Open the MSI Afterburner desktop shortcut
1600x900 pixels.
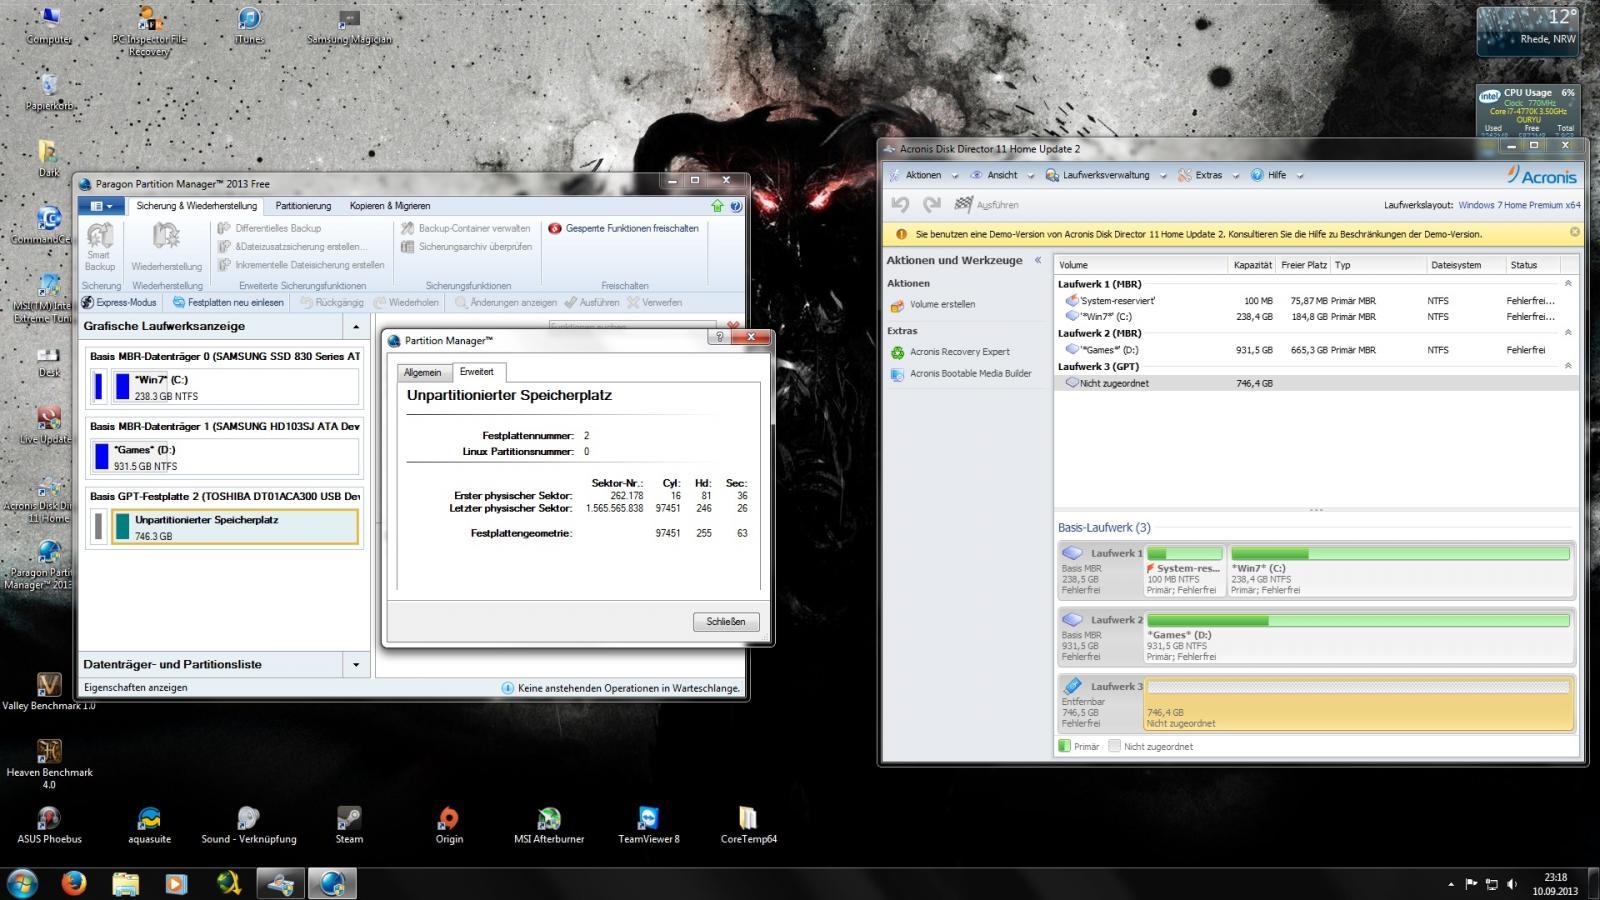pyautogui.click(x=549, y=824)
